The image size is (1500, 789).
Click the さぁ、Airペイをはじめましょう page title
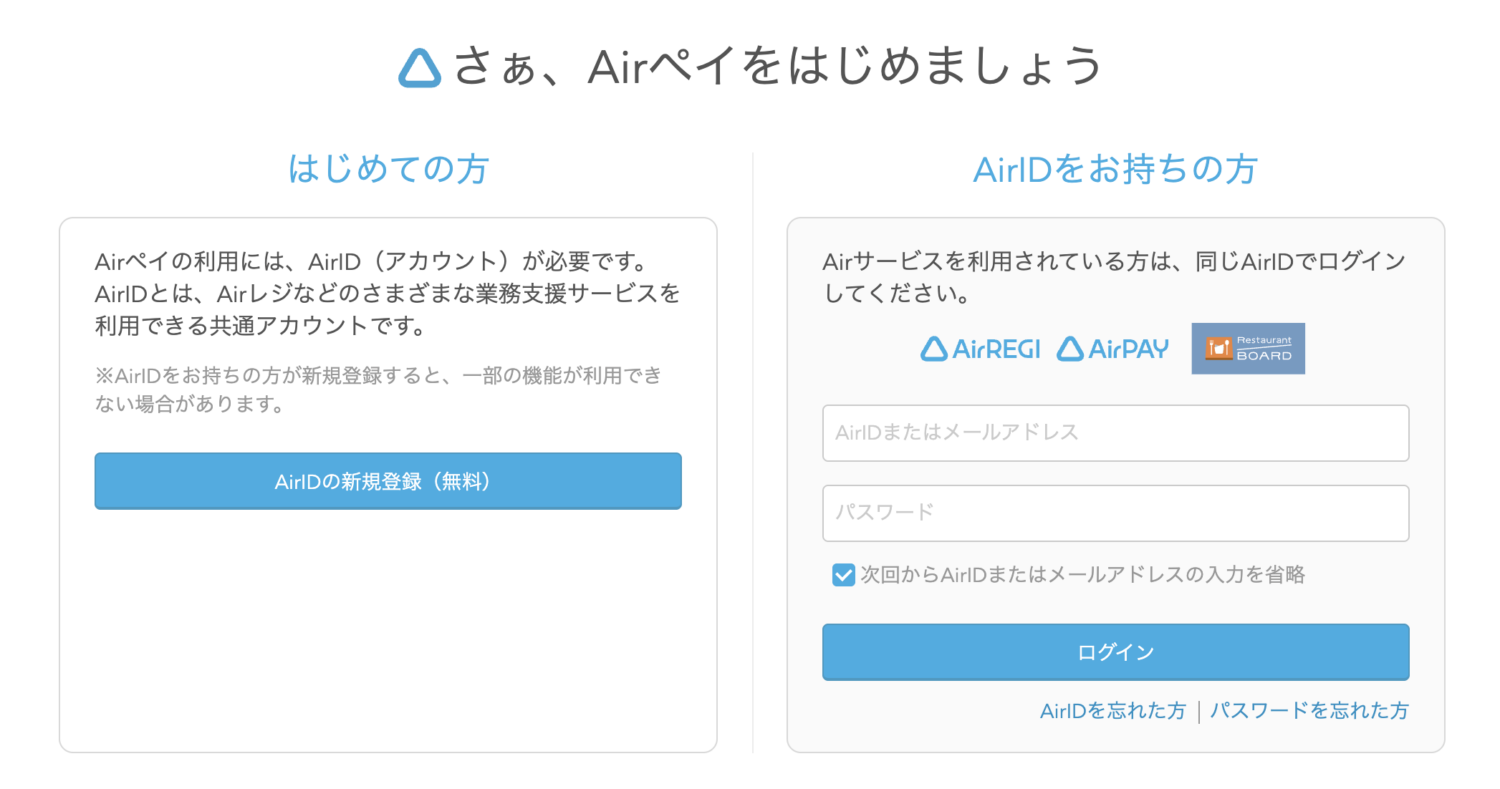(777, 67)
